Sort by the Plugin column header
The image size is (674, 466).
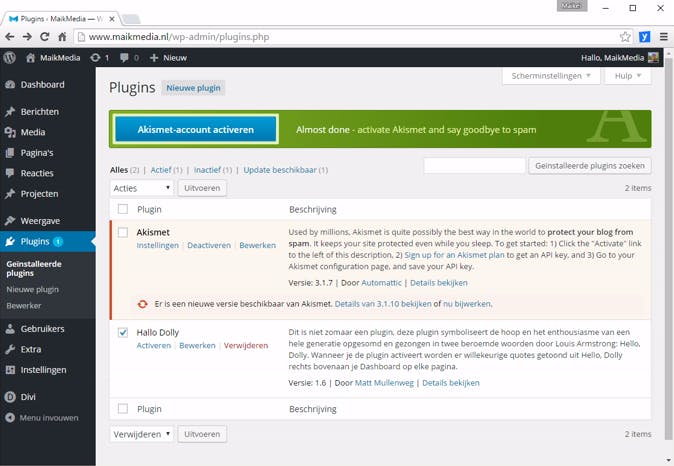(x=149, y=209)
